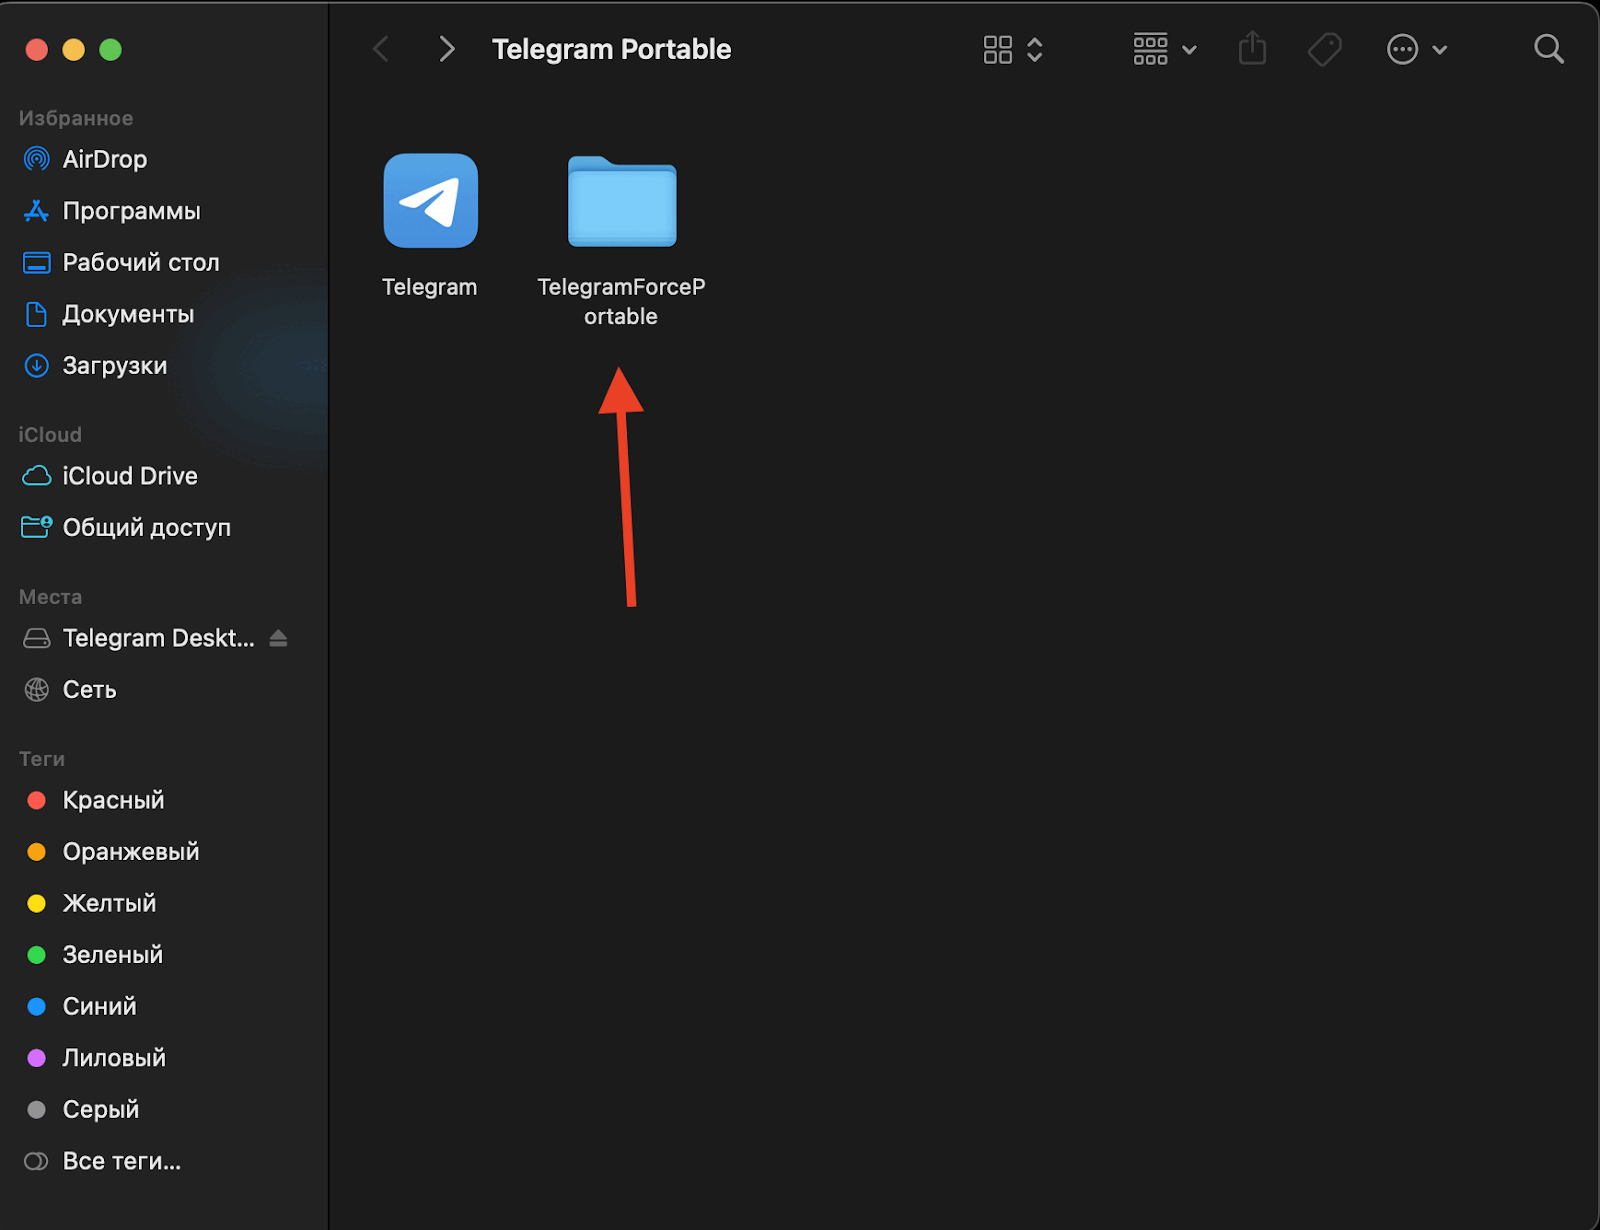This screenshot has width=1600, height=1230.
Task: Open the Telegram app icon
Action: 430,200
